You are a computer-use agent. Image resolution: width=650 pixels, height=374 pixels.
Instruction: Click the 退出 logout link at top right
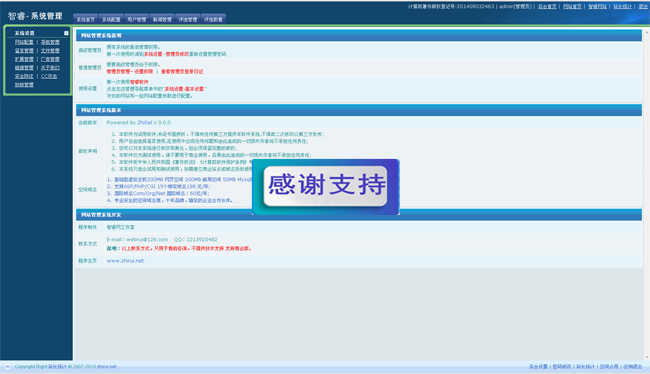point(643,7)
